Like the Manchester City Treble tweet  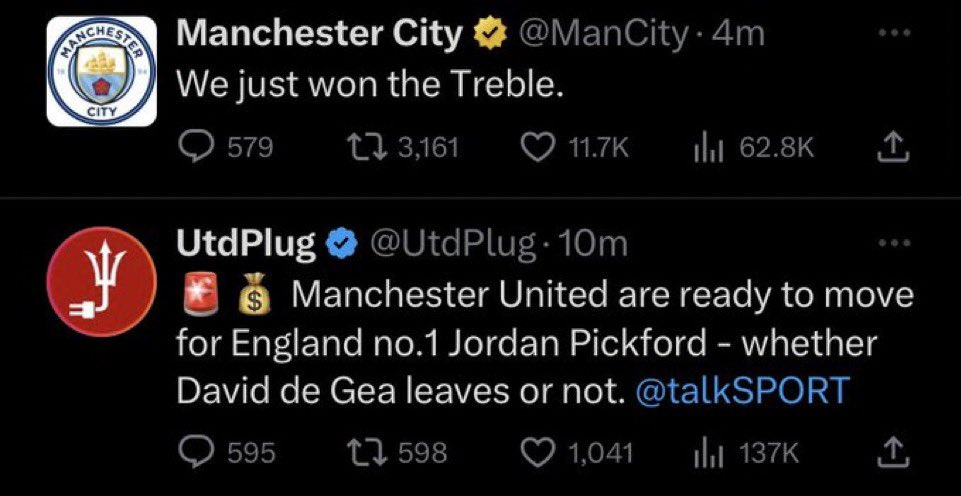(574, 149)
